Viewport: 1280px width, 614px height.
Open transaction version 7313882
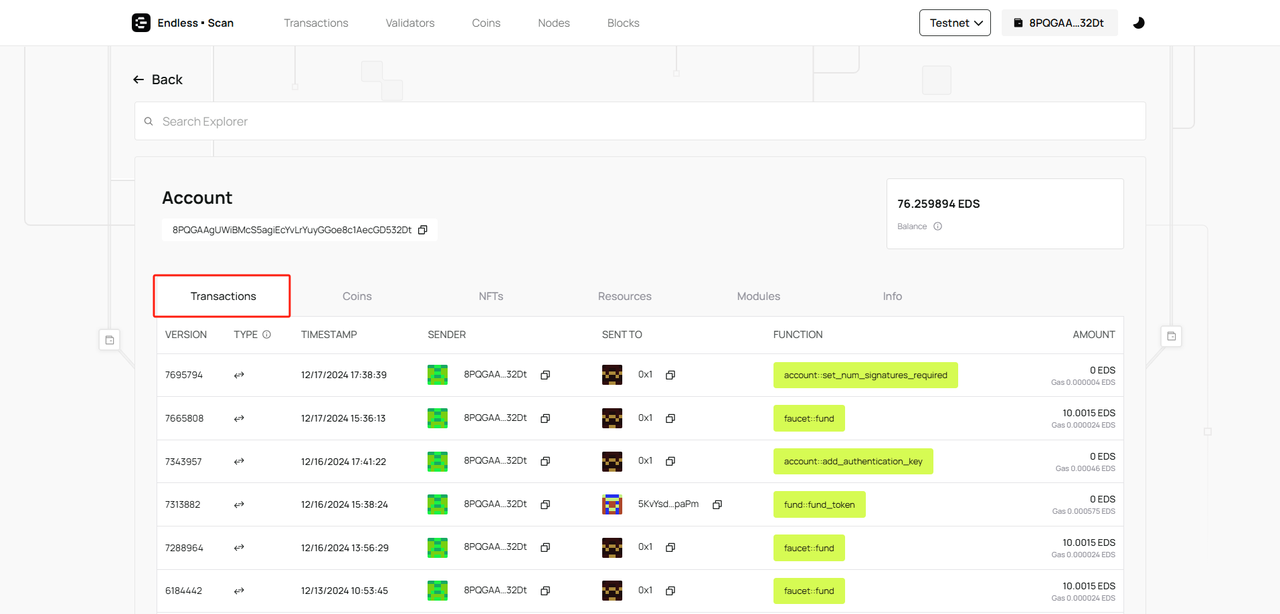point(183,505)
